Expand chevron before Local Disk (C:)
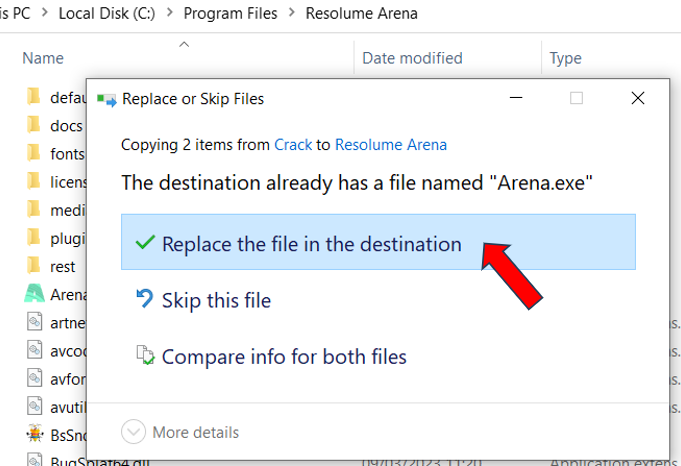Image resolution: width=681 pixels, height=466 pixels. (x=45, y=13)
